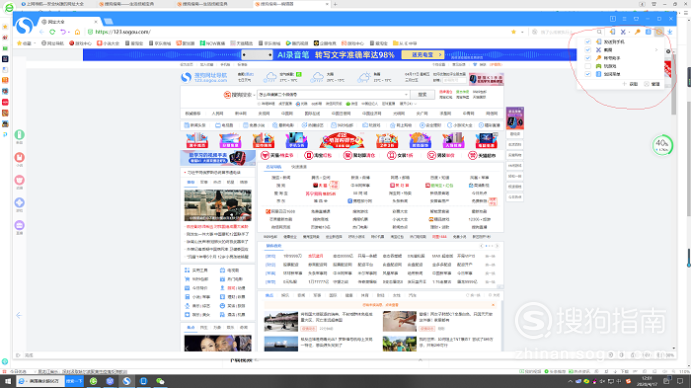Collapse sidebar with left arrow icon
This screenshot has height=388, width=691.
point(19,315)
